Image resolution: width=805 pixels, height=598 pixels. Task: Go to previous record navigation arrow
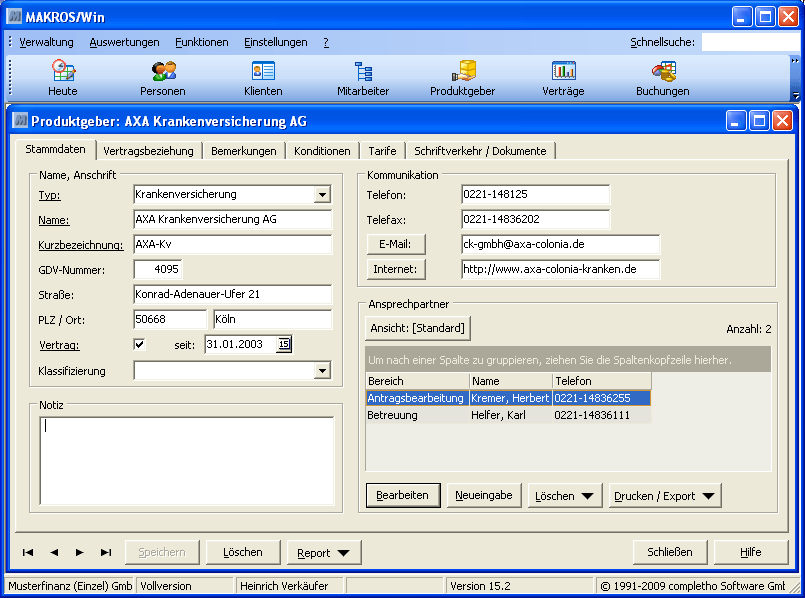click(54, 552)
